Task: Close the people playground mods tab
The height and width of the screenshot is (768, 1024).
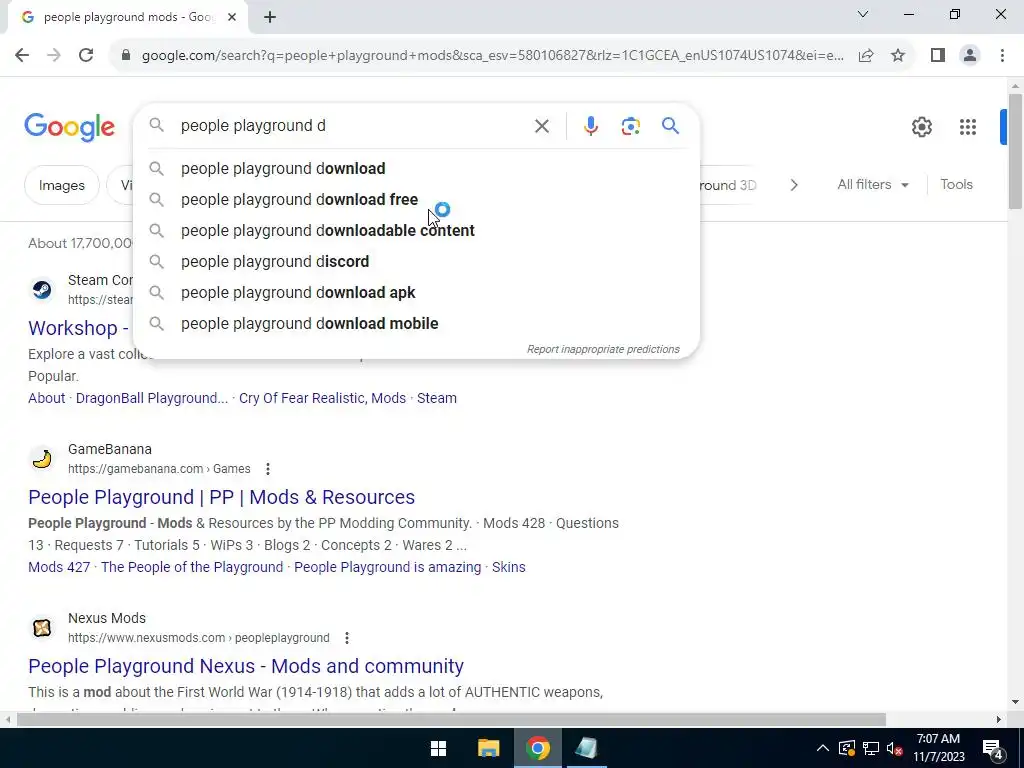Action: (232, 18)
